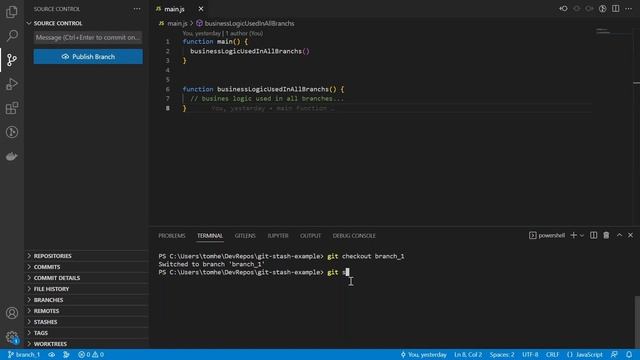Open editor more actions ellipsis
The width and height of the screenshot is (640, 360).
pos(629,9)
